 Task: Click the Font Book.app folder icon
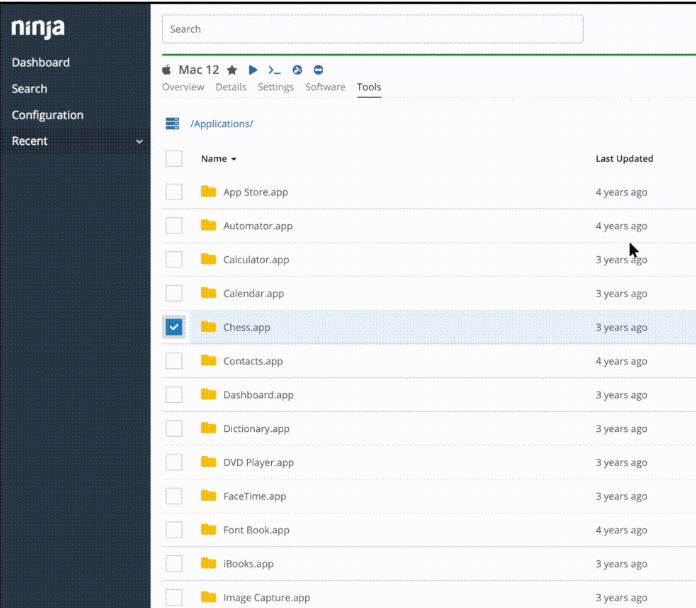(x=208, y=529)
